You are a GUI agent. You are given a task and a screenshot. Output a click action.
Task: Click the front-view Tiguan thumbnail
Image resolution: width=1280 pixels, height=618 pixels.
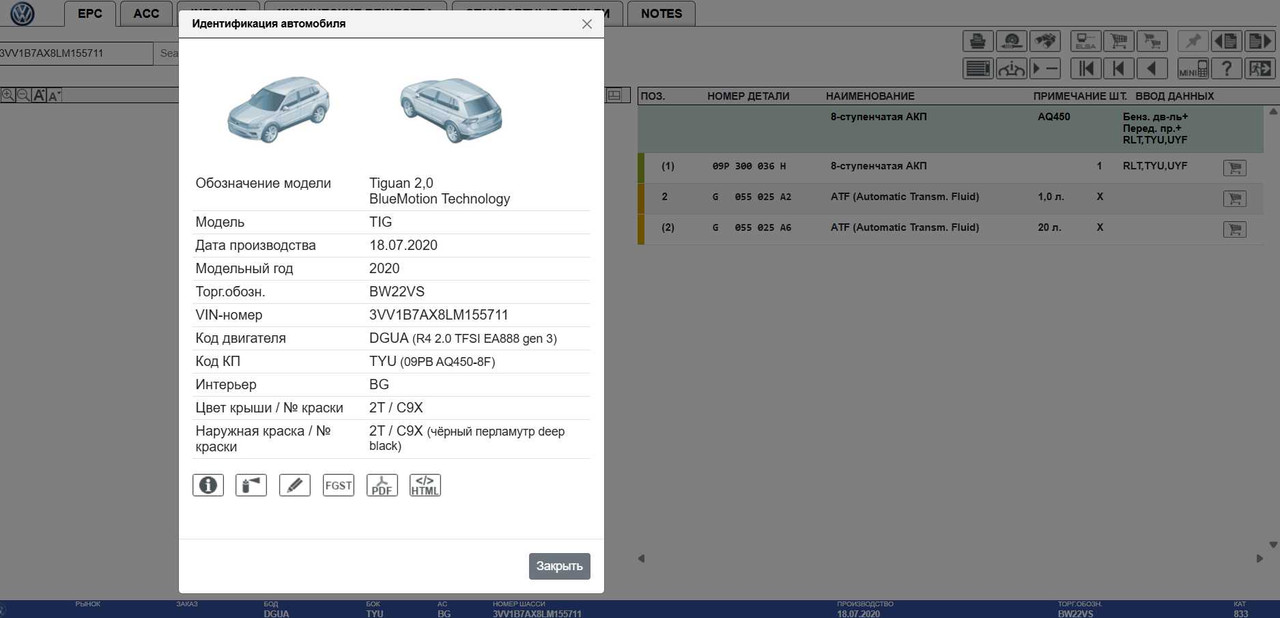277,108
